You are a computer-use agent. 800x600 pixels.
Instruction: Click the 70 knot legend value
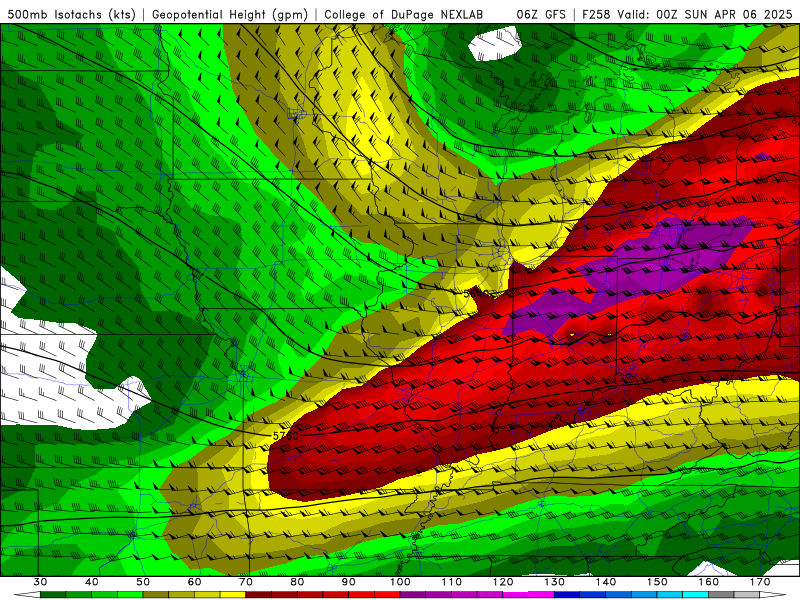[x=246, y=582]
